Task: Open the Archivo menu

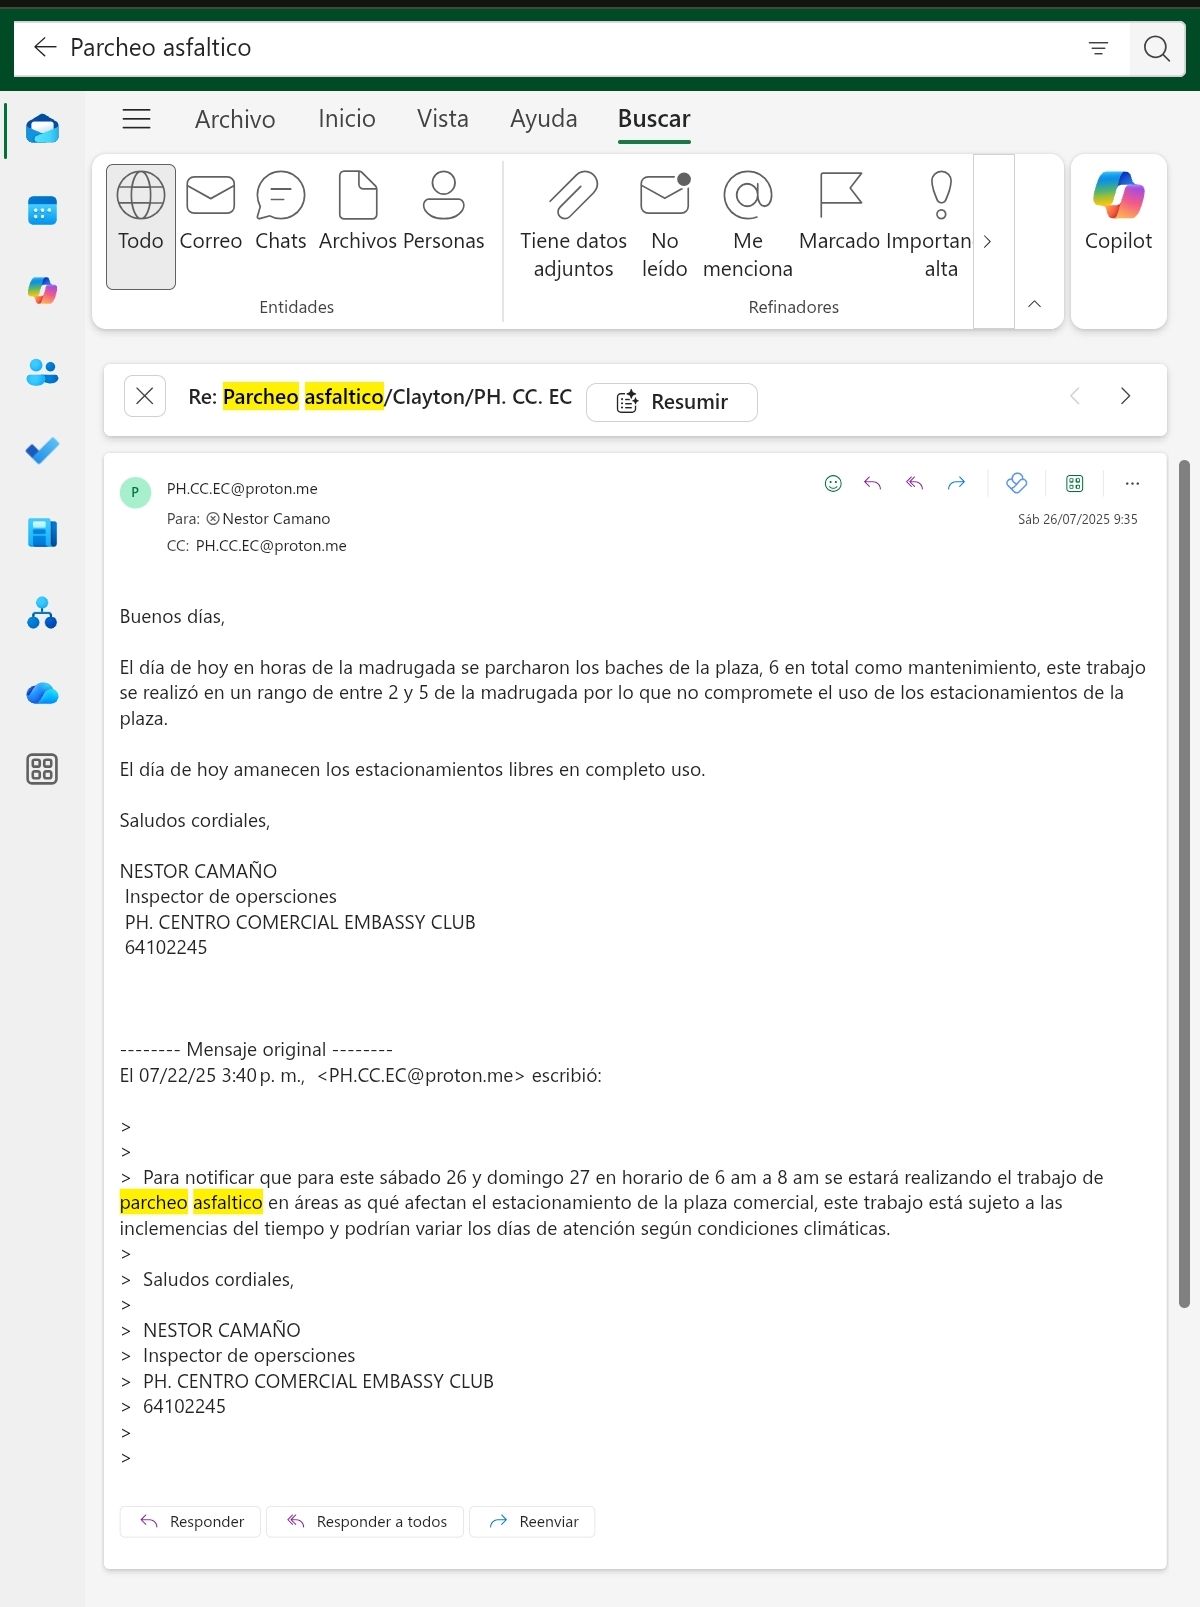Action: [235, 119]
